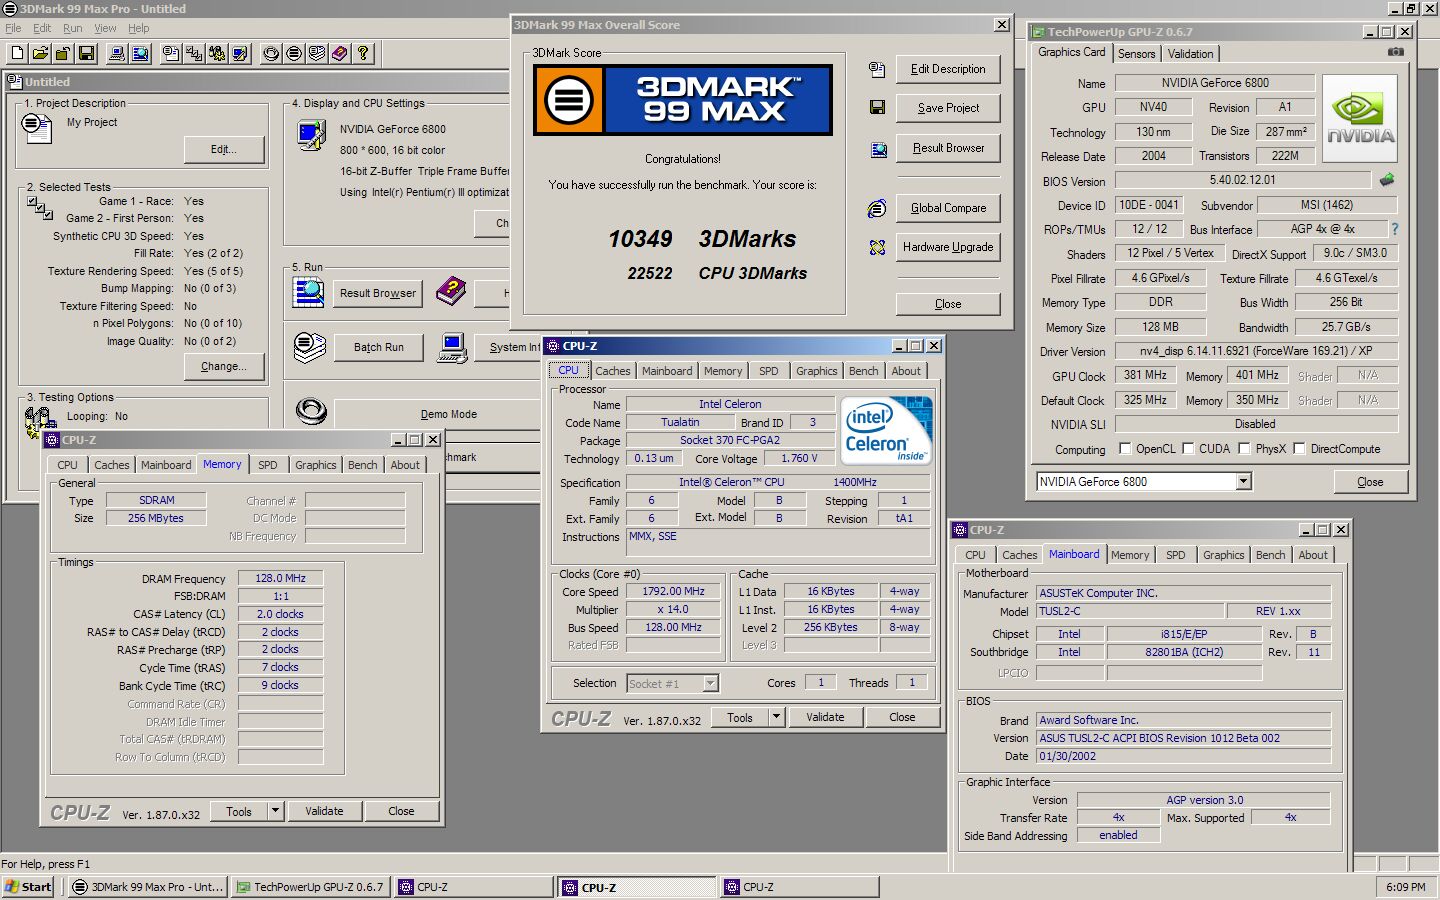
Task: Click the taskbar clock showing 6:09 PM
Action: 1405,887
